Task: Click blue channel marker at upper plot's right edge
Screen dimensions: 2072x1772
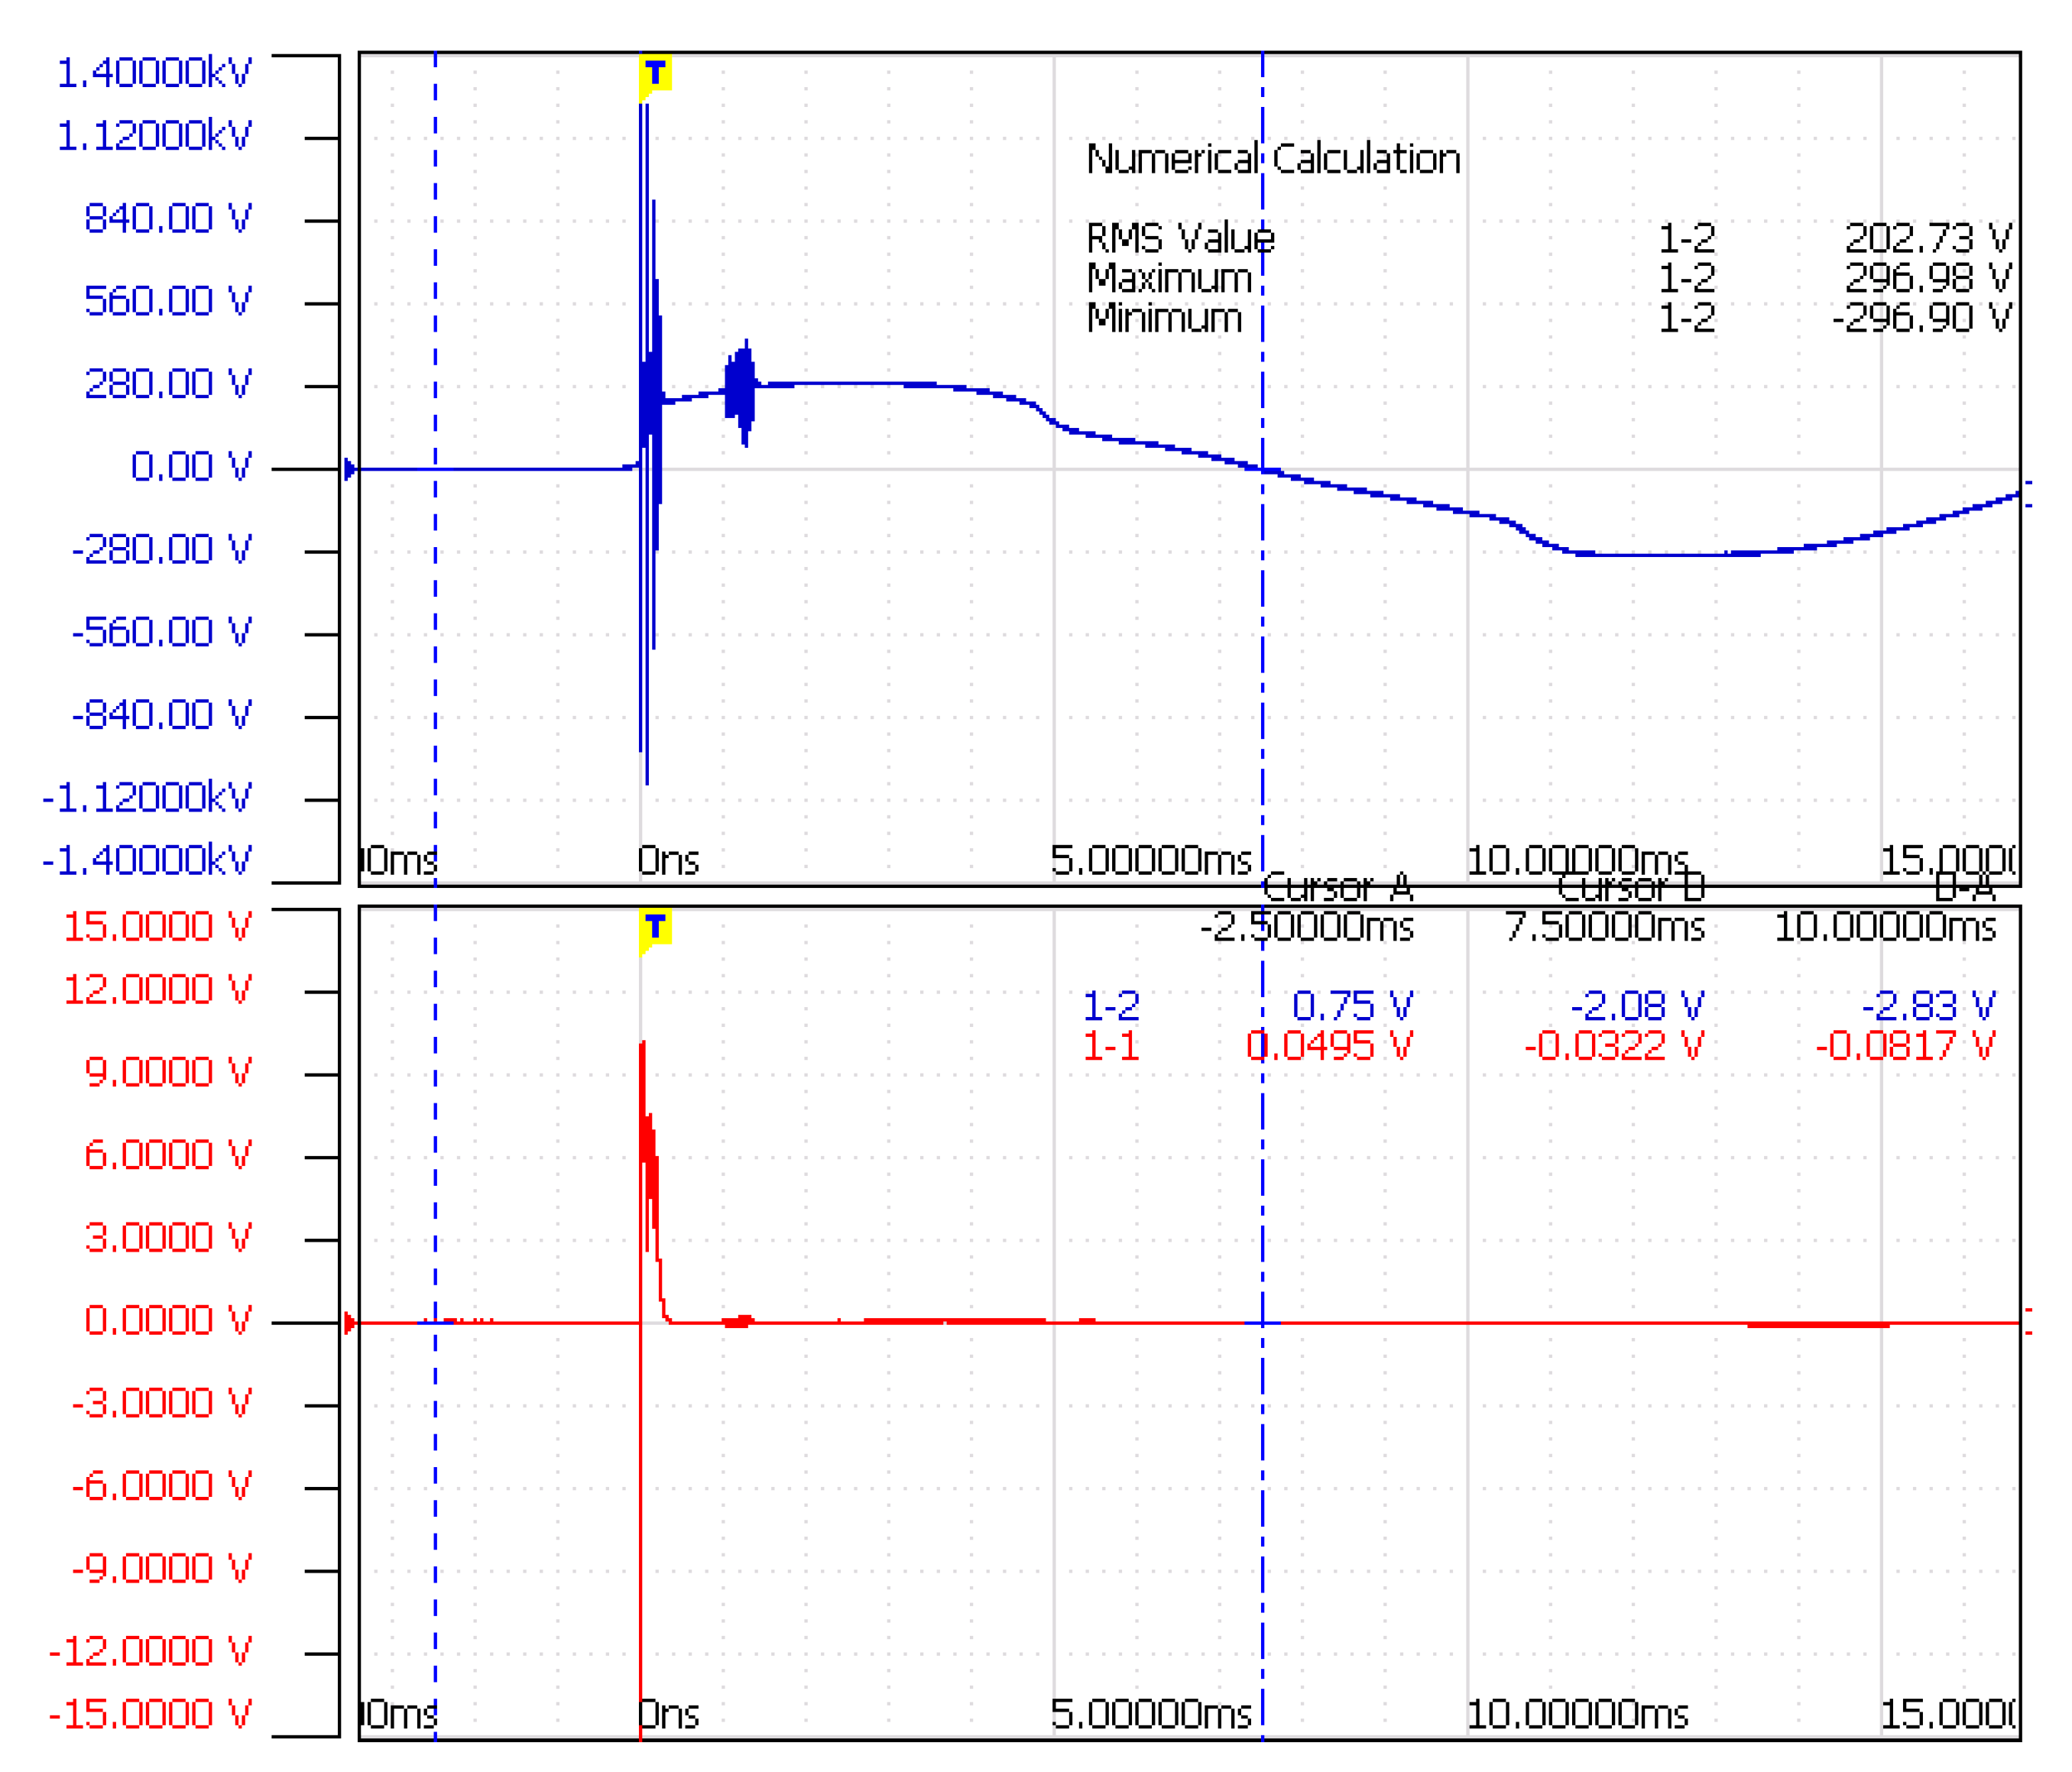Action: 2028,494
